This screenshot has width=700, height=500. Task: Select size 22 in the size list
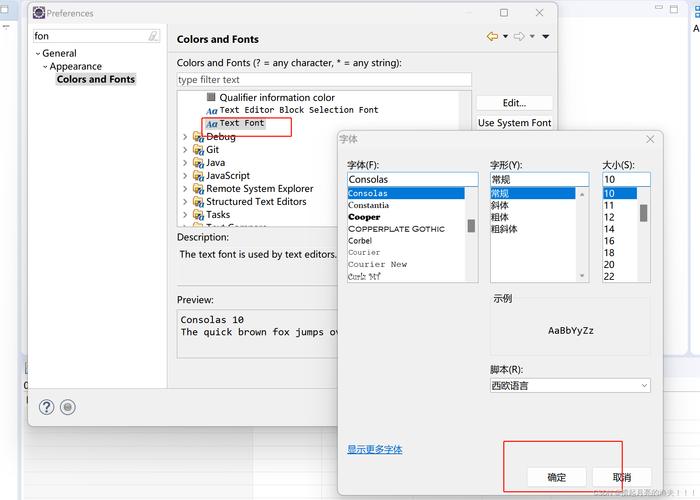coord(609,276)
